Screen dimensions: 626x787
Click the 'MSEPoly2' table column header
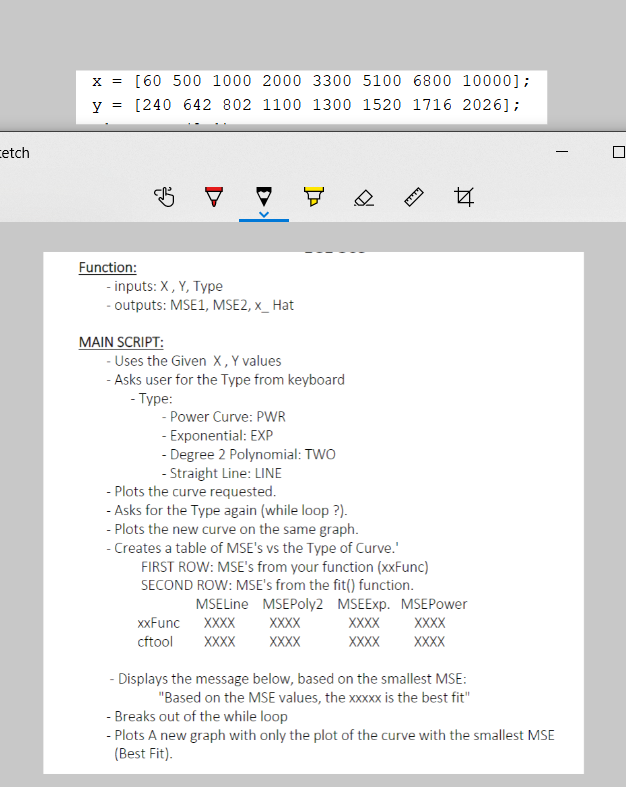(x=293, y=604)
